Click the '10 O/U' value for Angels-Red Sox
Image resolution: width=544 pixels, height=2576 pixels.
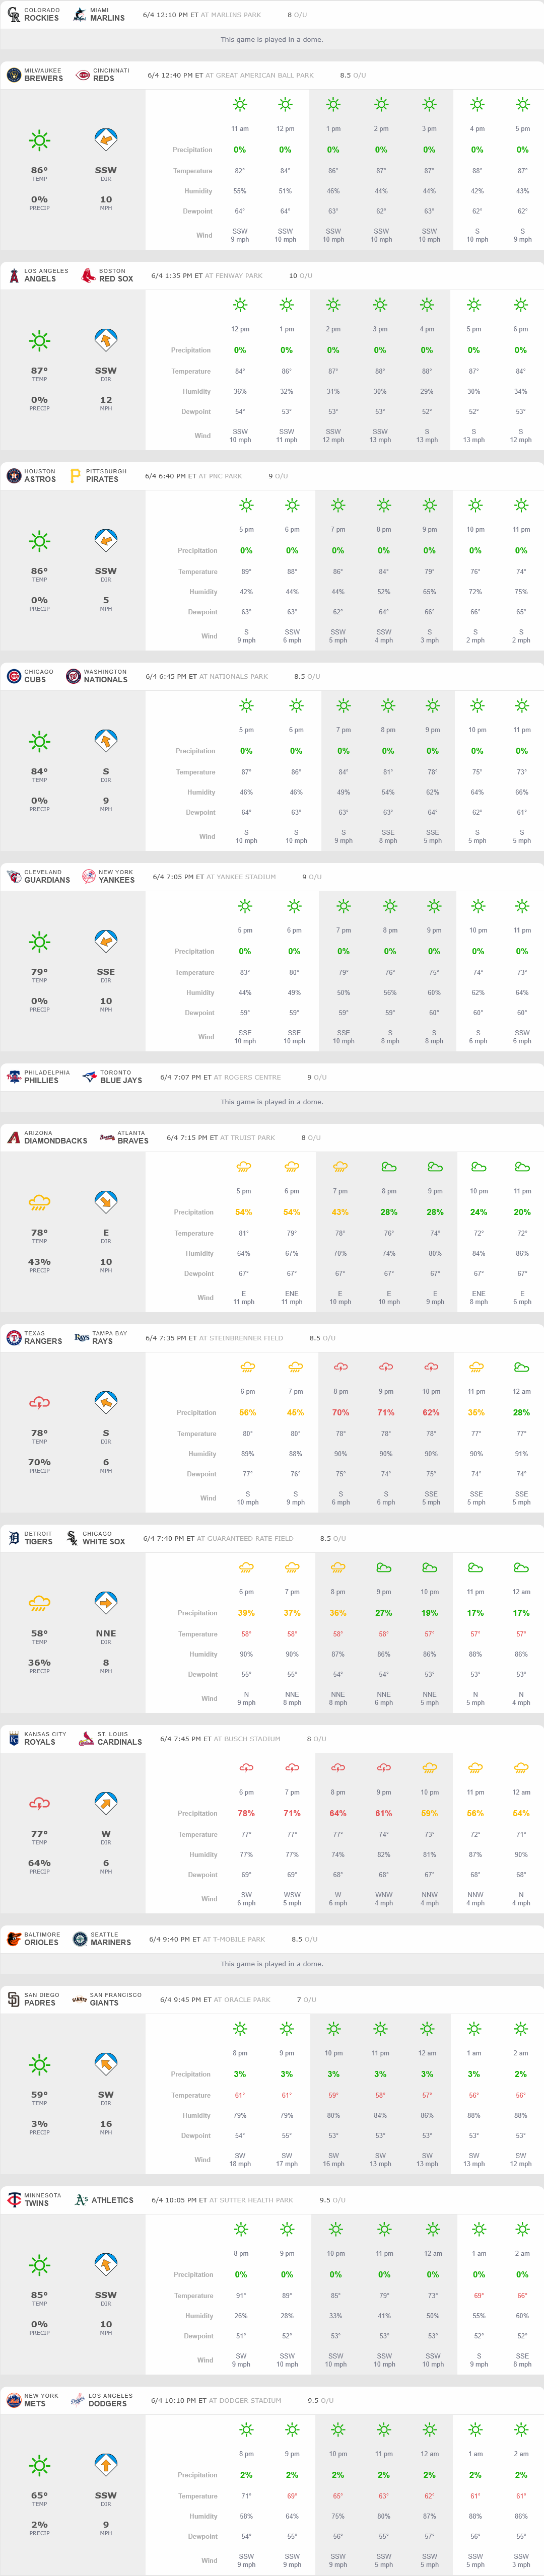pos(300,276)
